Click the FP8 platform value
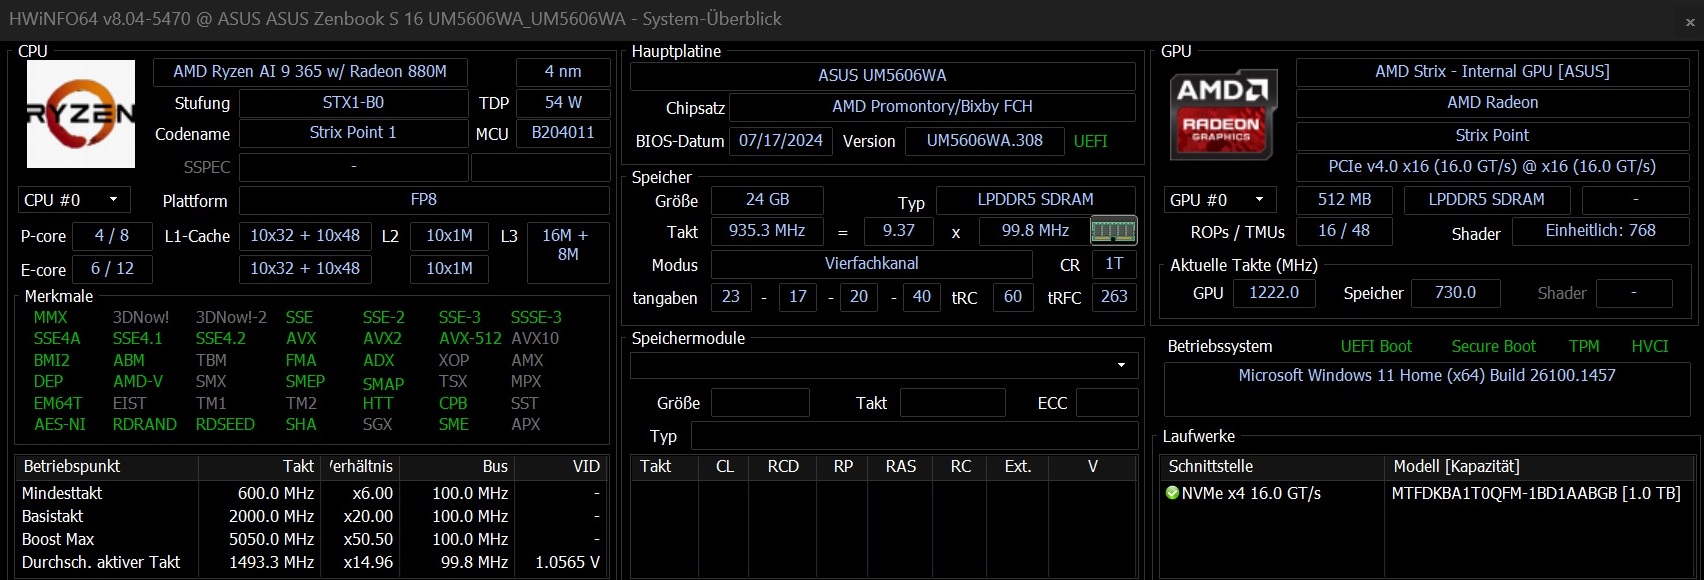Image resolution: width=1704 pixels, height=580 pixels. [424, 200]
